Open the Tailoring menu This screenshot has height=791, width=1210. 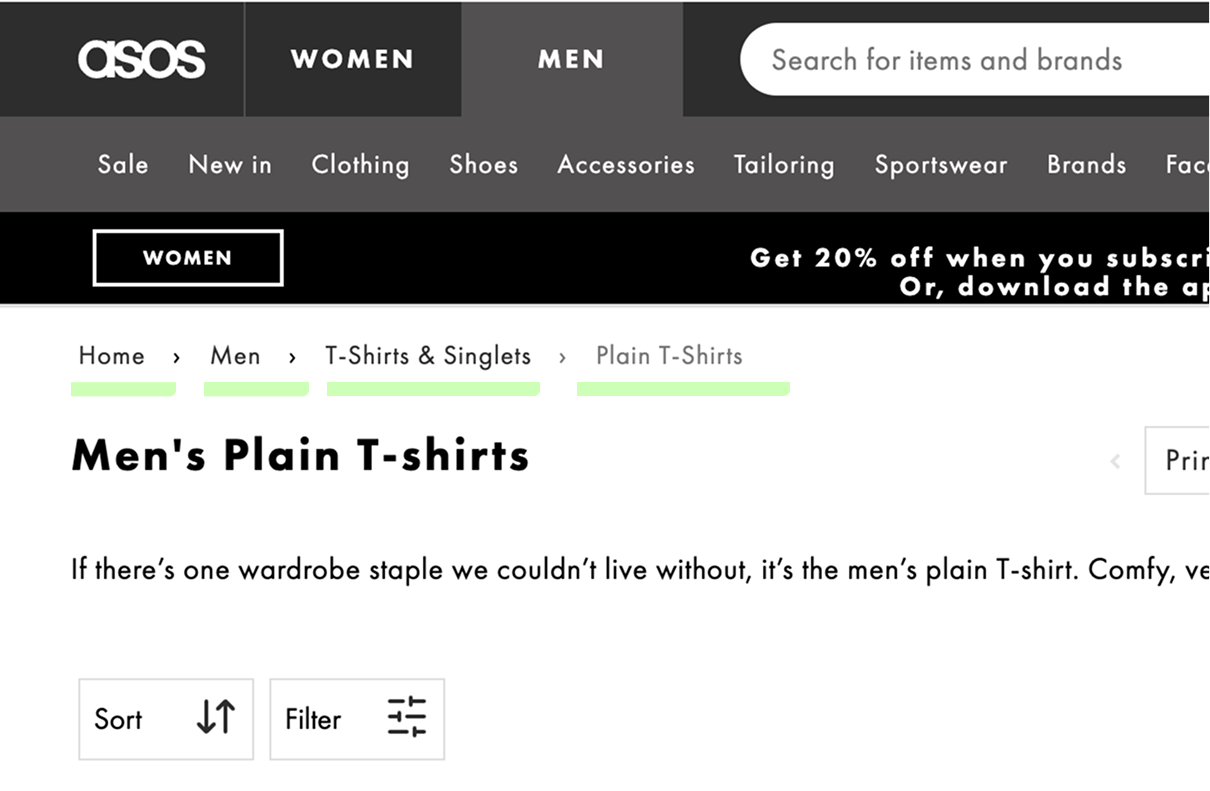(784, 164)
